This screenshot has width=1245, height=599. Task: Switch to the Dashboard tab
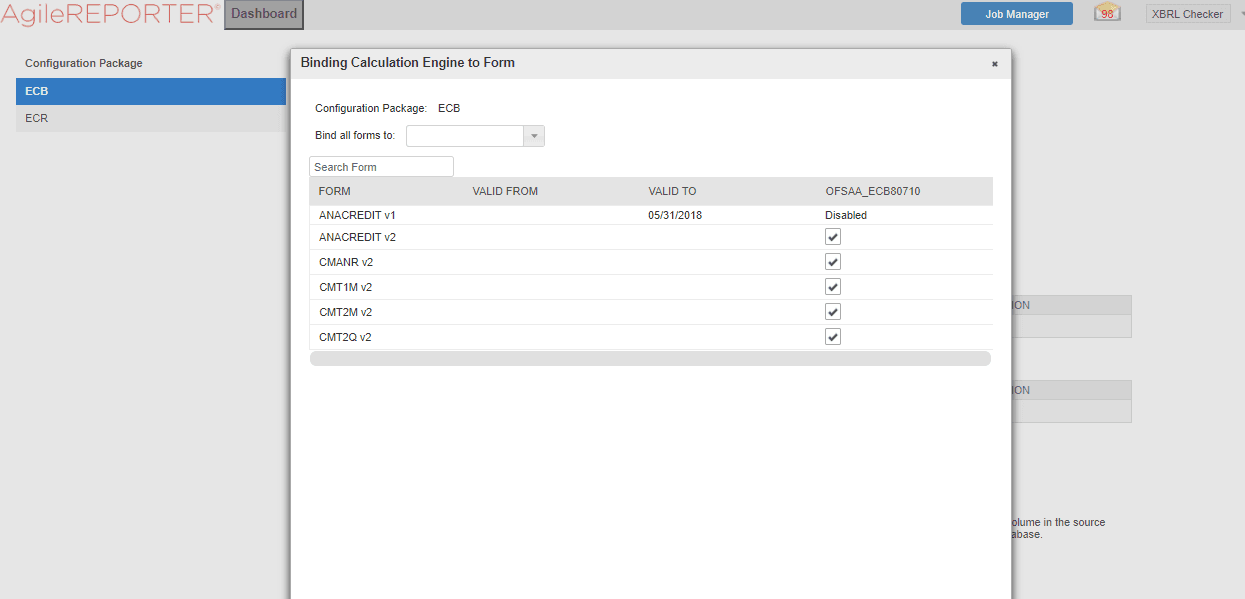coord(263,14)
